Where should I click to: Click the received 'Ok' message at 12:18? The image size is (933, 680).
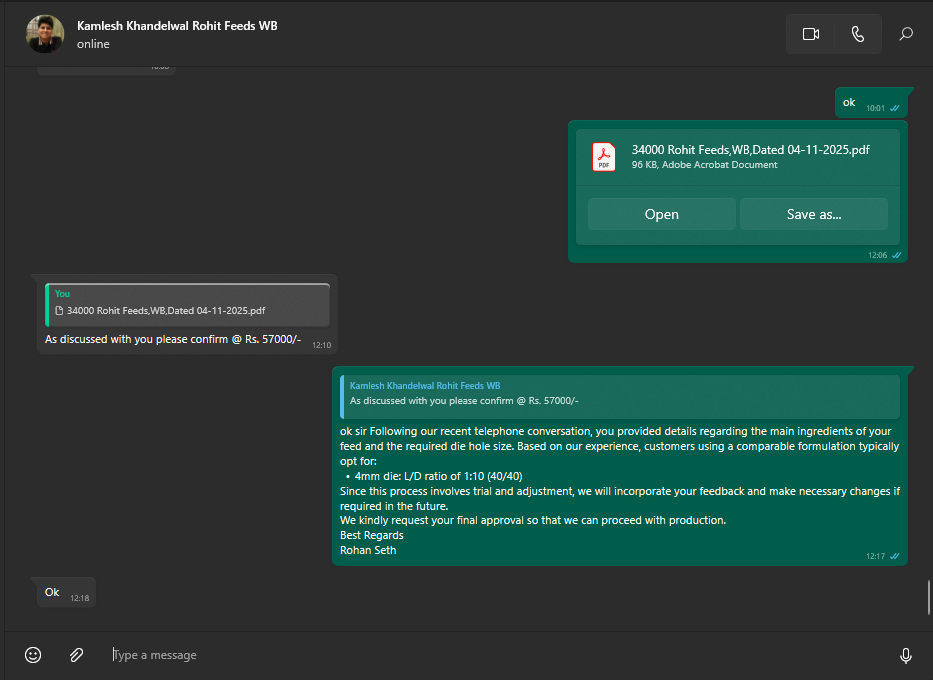[53, 592]
